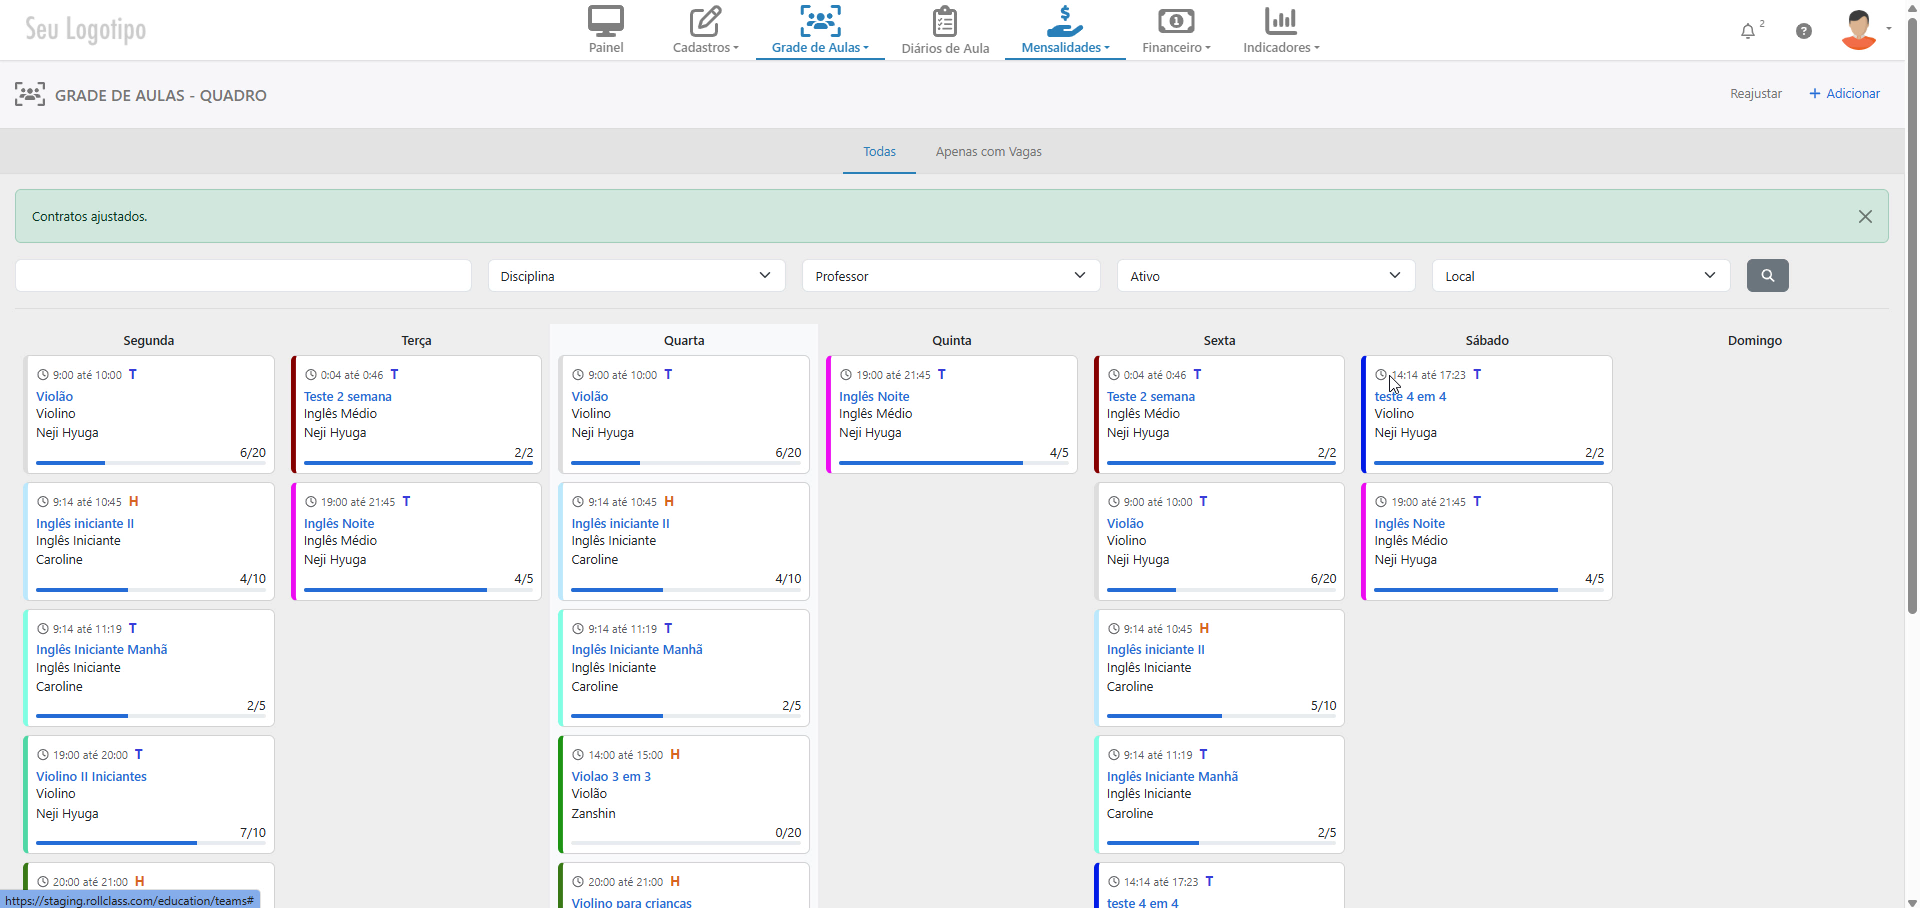Expand the Disciplina dropdown
The height and width of the screenshot is (908, 1920).
tap(636, 276)
